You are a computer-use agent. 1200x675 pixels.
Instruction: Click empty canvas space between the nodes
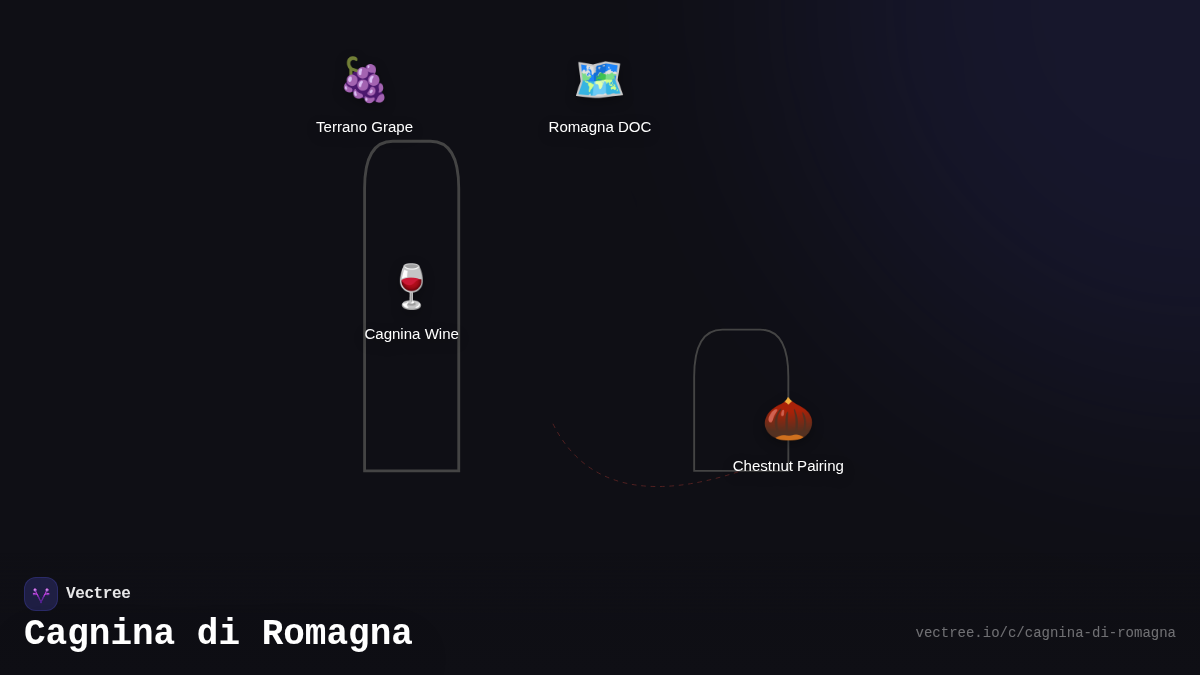point(550,250)
